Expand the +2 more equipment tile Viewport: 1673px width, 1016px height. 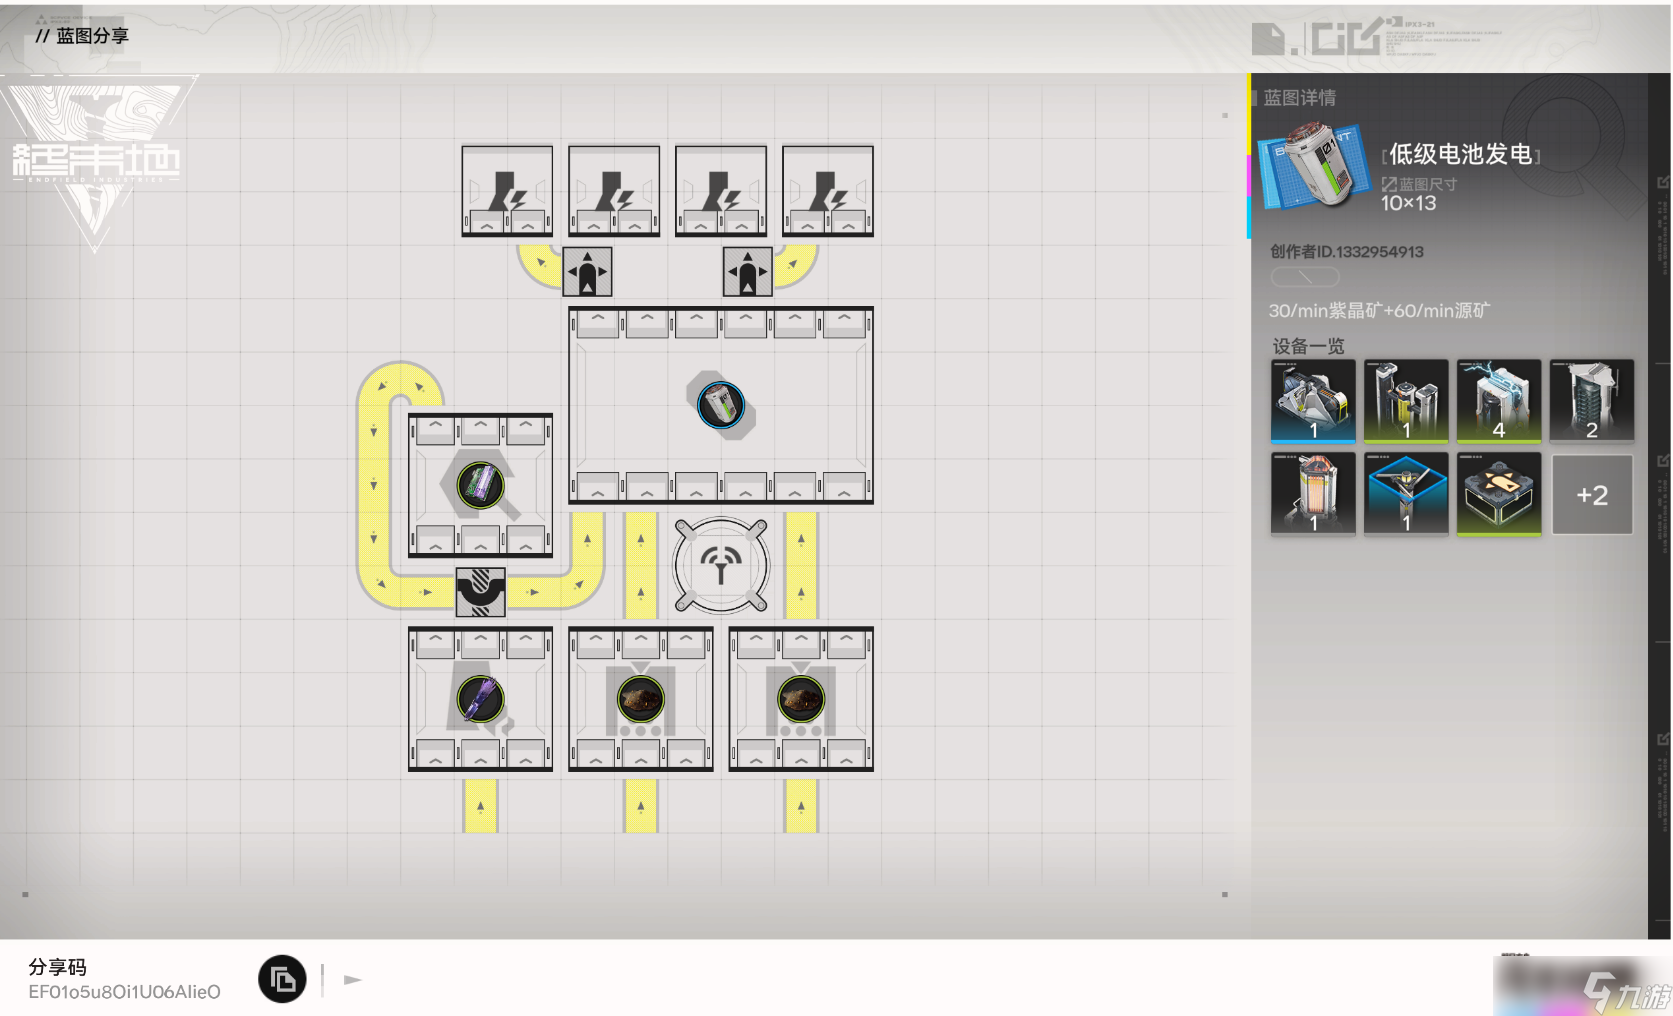[x=1592, y=495]
